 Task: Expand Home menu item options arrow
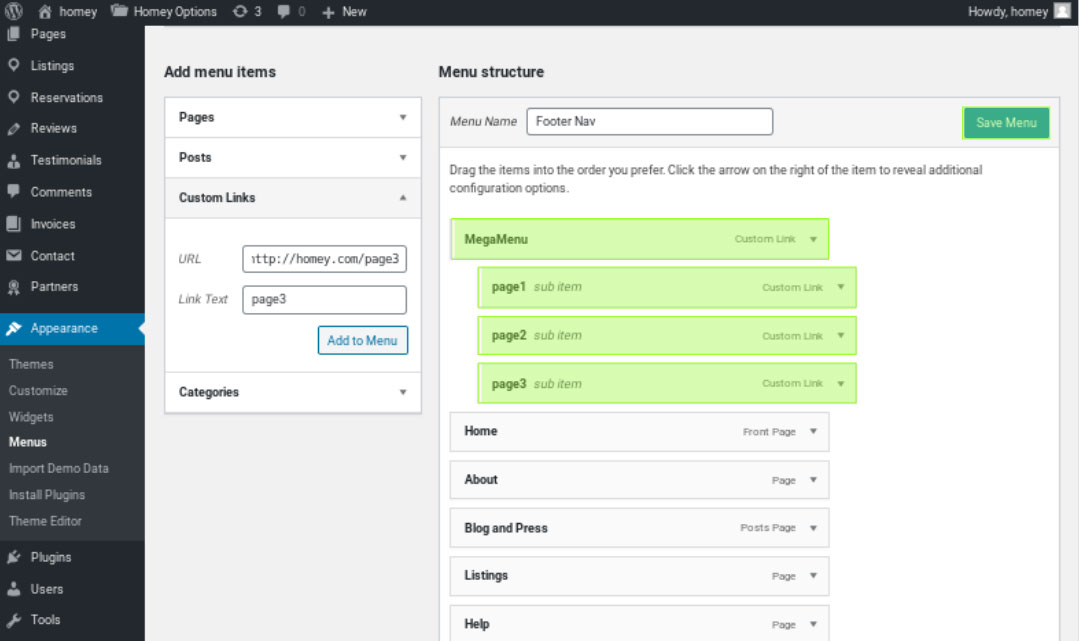[813, 431]
